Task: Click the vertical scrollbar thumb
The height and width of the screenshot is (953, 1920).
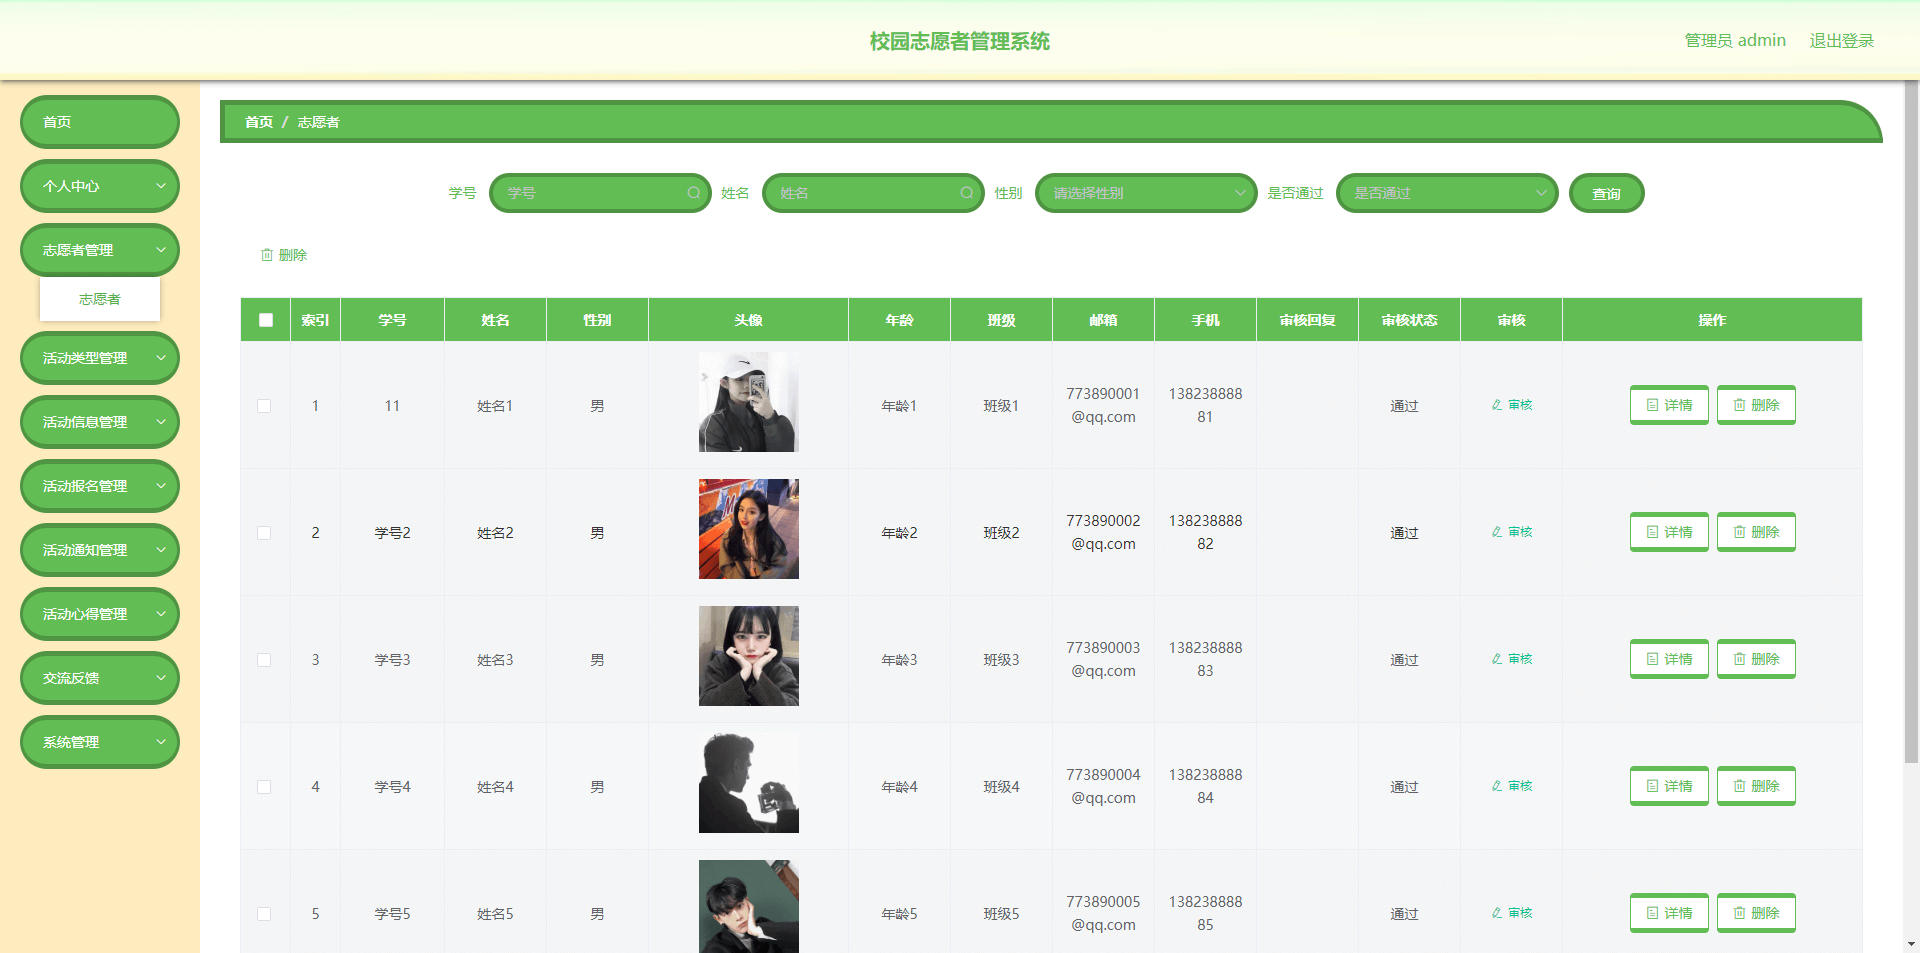Action: [1911, 420]
